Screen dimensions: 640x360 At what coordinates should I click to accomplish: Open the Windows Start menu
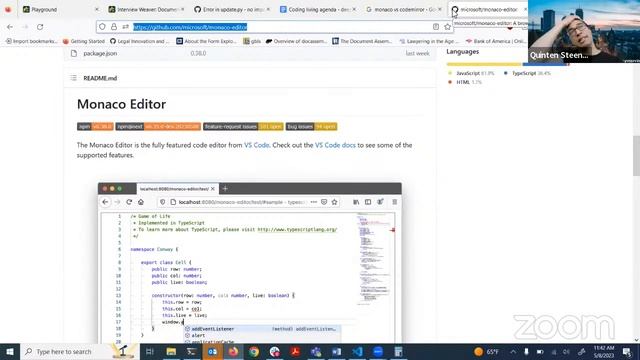pos(9,351)
